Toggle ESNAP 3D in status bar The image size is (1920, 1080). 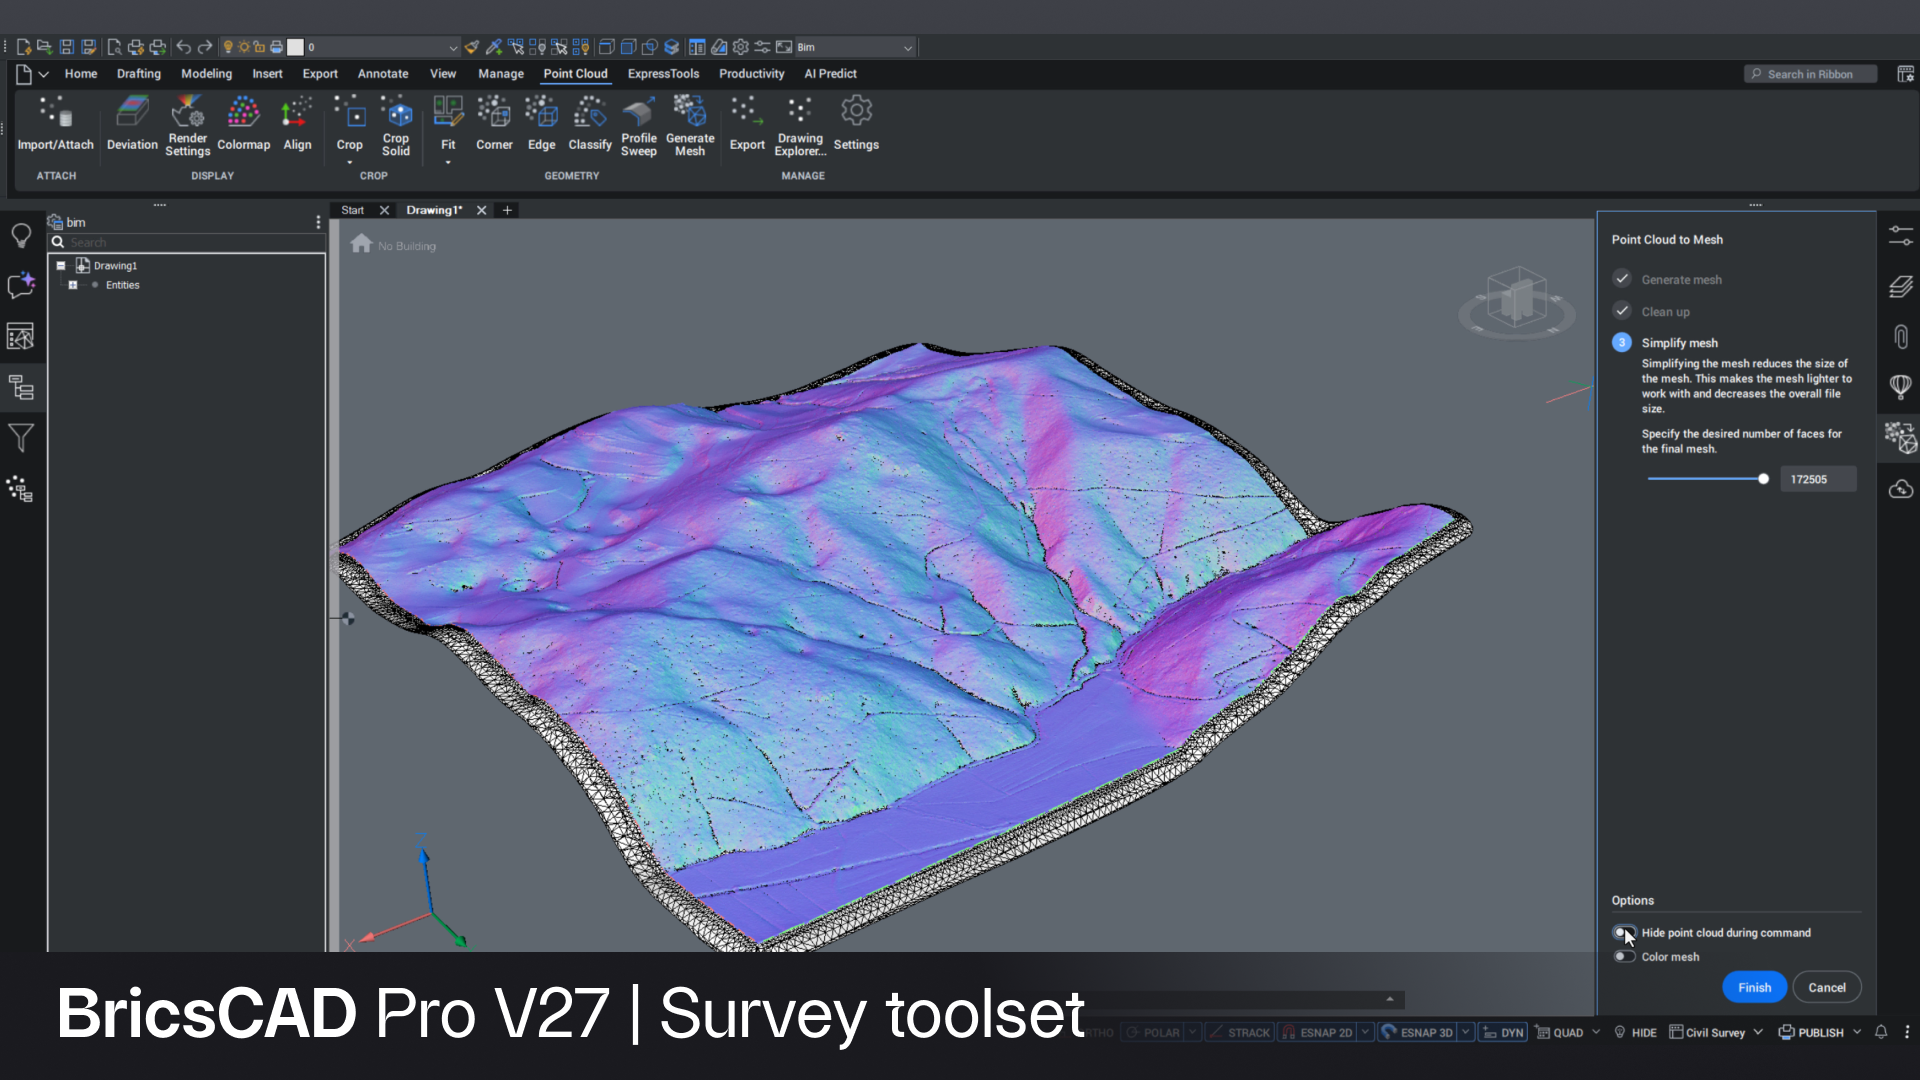click(x=1417, y=1032)
